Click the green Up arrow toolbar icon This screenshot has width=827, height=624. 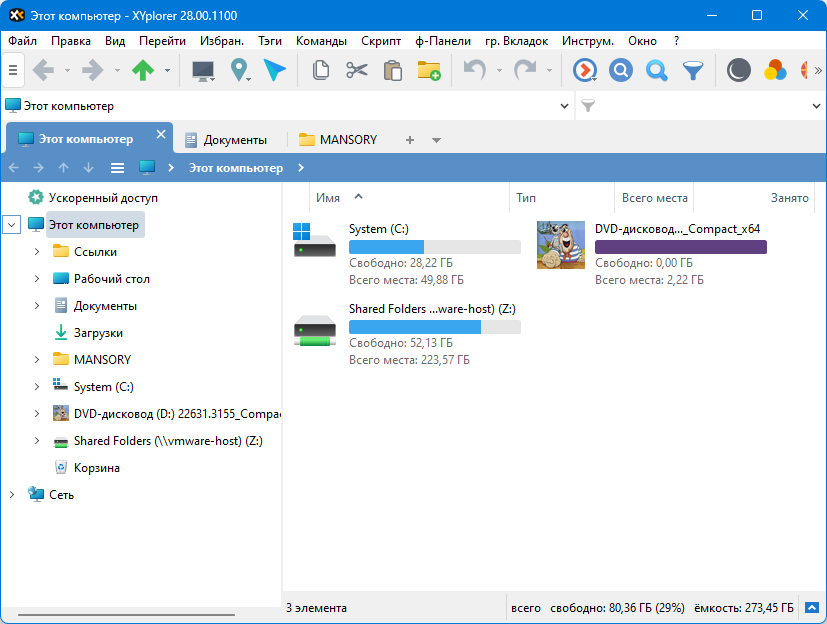[x=144, y=70]
